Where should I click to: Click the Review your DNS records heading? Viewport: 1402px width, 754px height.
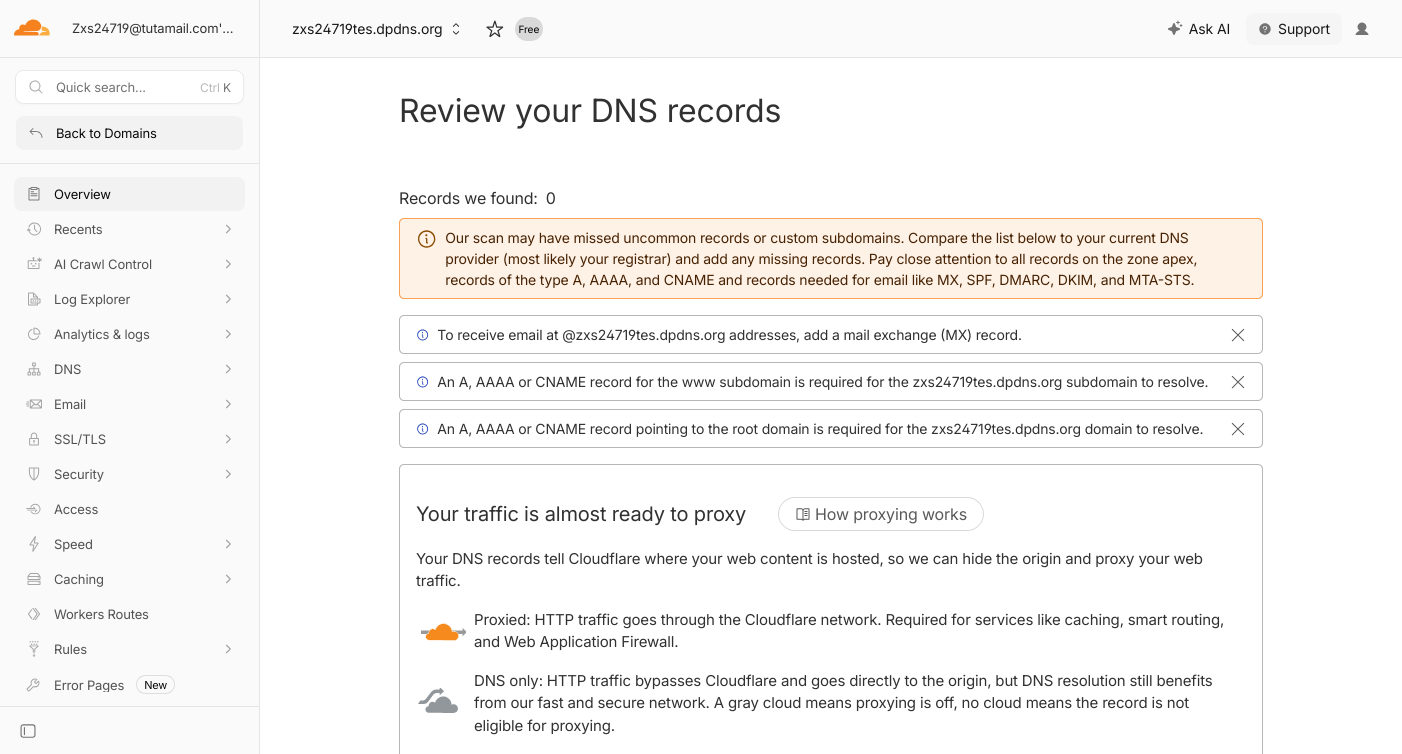[x=590, y=111]
